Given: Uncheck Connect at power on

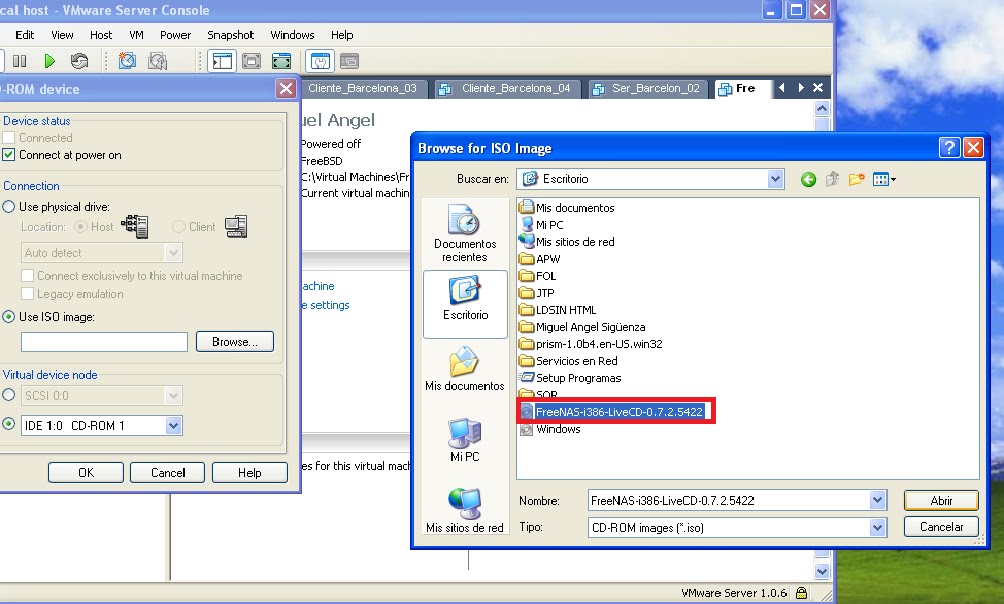Looking at the screenshot, I should (8, 155).
